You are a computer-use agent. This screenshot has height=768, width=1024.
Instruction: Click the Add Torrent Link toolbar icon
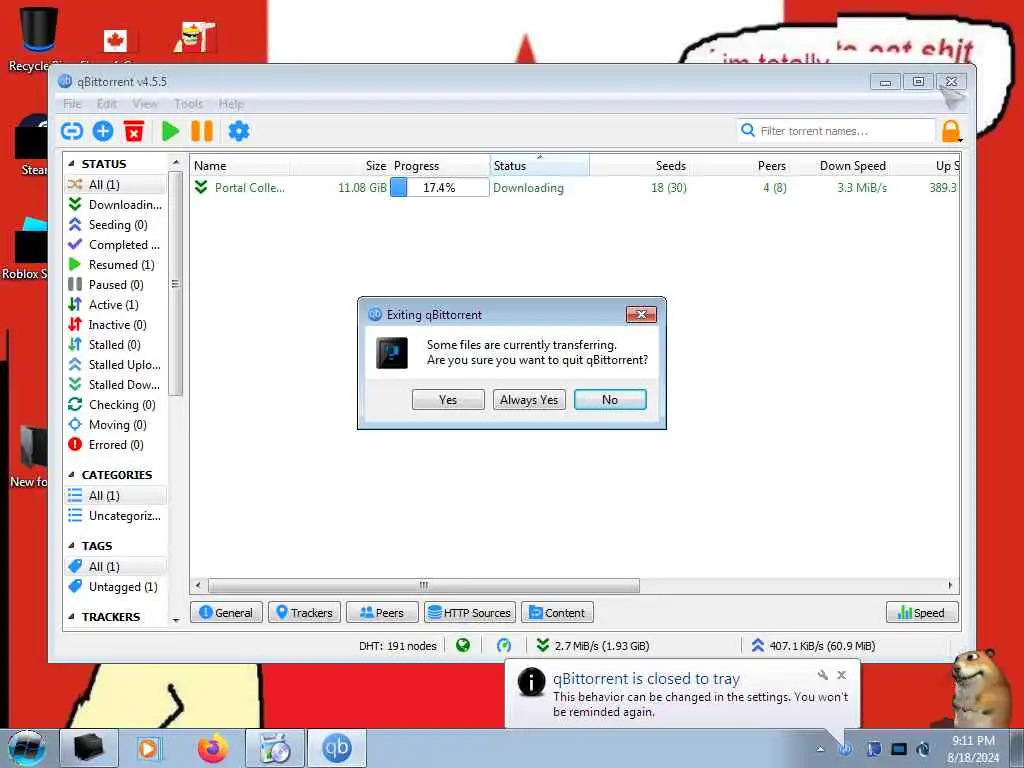point(72,131)
